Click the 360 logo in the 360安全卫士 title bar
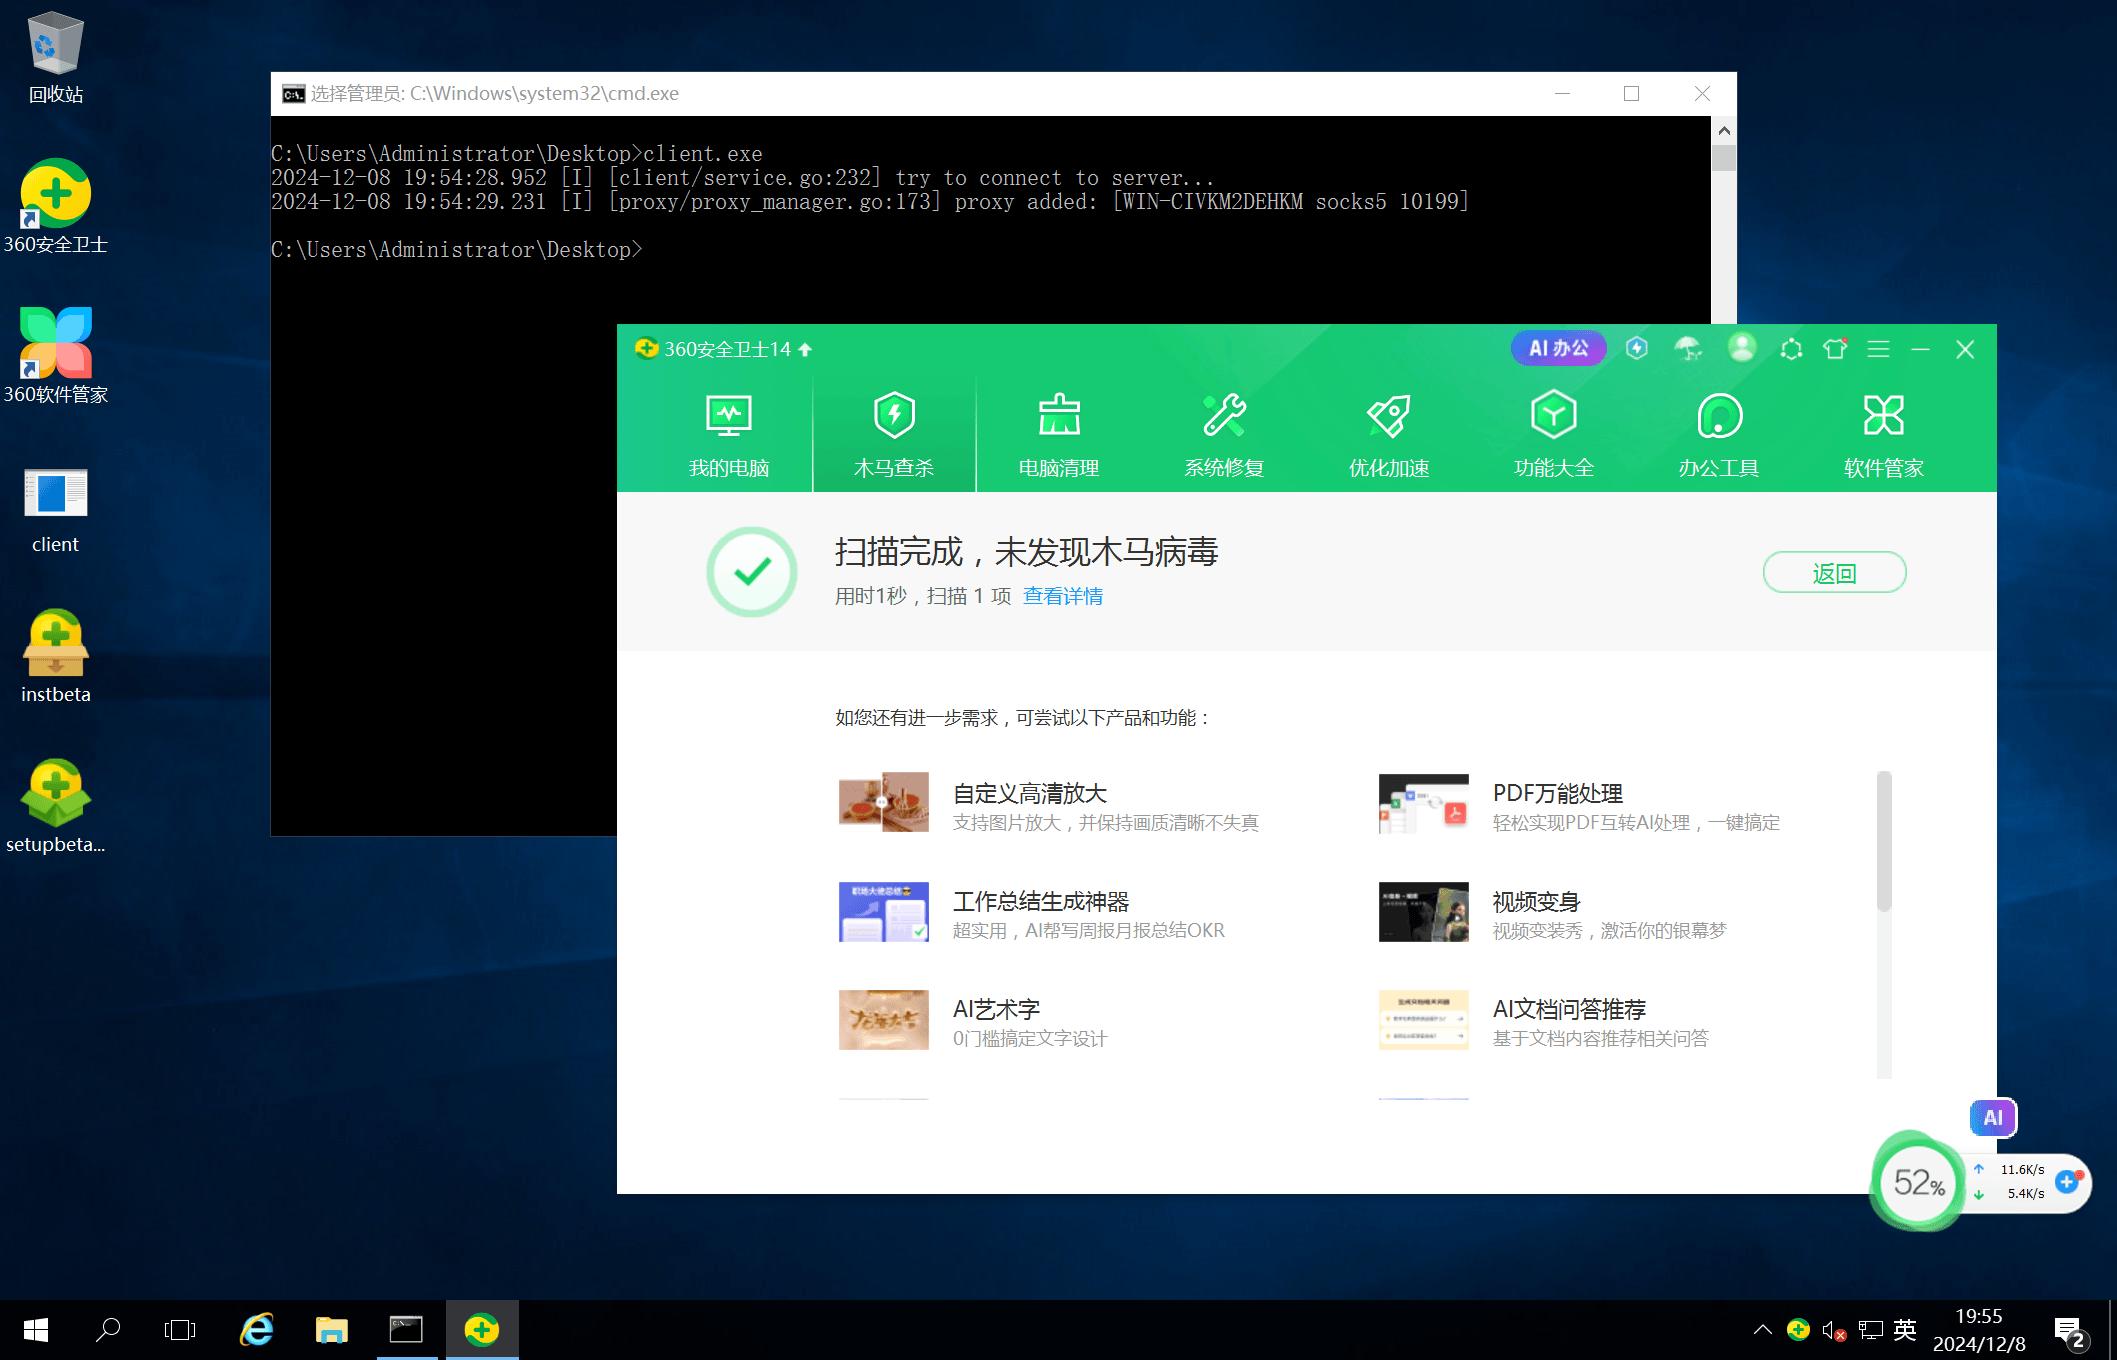 coord(646,348)
